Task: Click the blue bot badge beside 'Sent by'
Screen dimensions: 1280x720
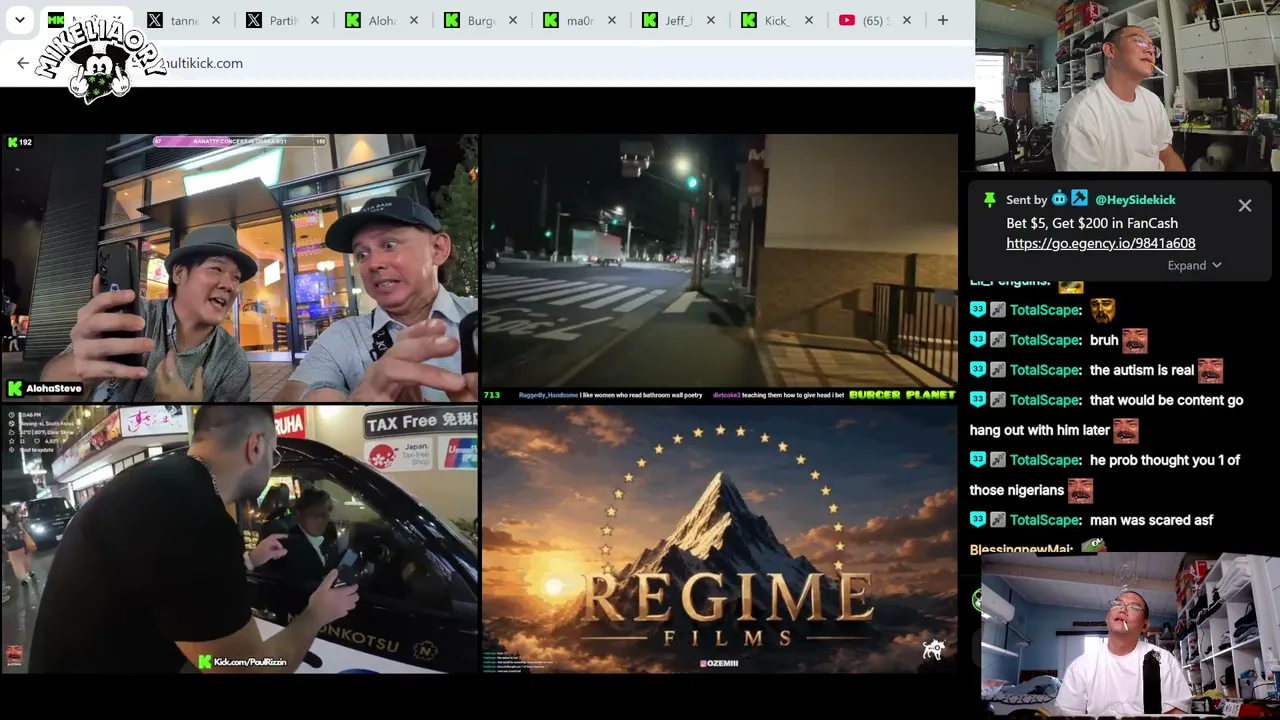Action: [1059, 199]
